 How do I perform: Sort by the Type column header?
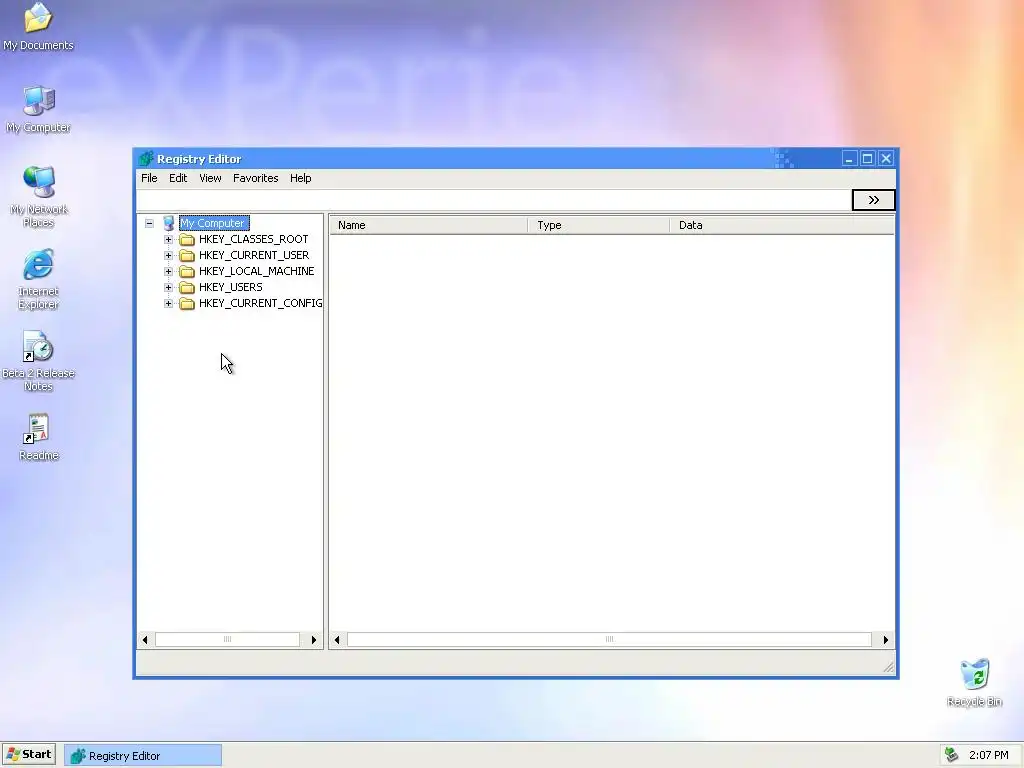(599, 225)
